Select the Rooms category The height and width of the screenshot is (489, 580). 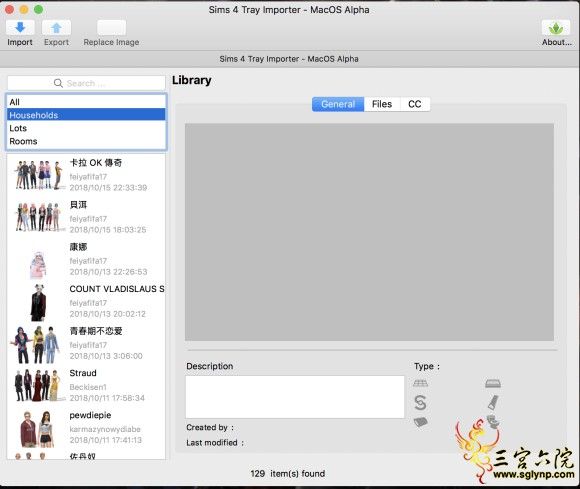click(86, 141)
